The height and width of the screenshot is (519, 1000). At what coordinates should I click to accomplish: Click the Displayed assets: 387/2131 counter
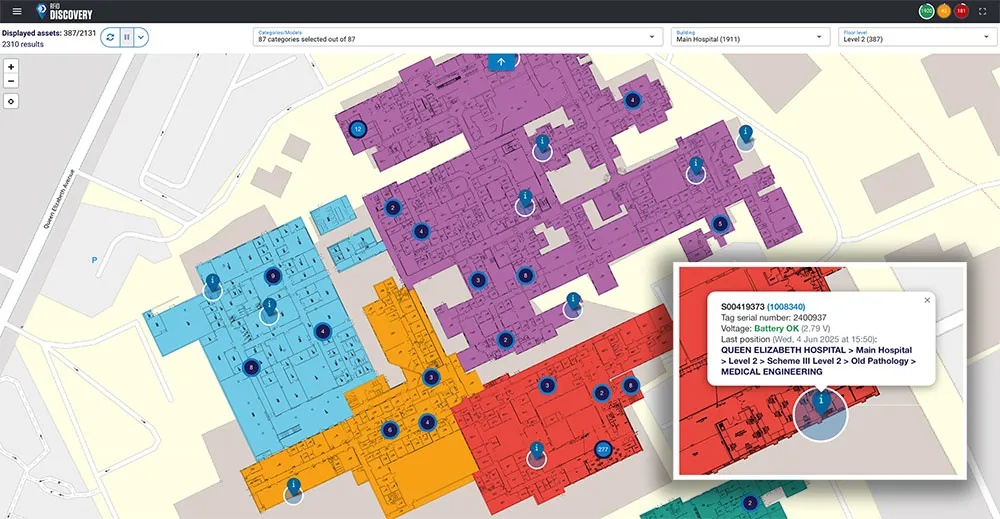(x=48, y=33)
